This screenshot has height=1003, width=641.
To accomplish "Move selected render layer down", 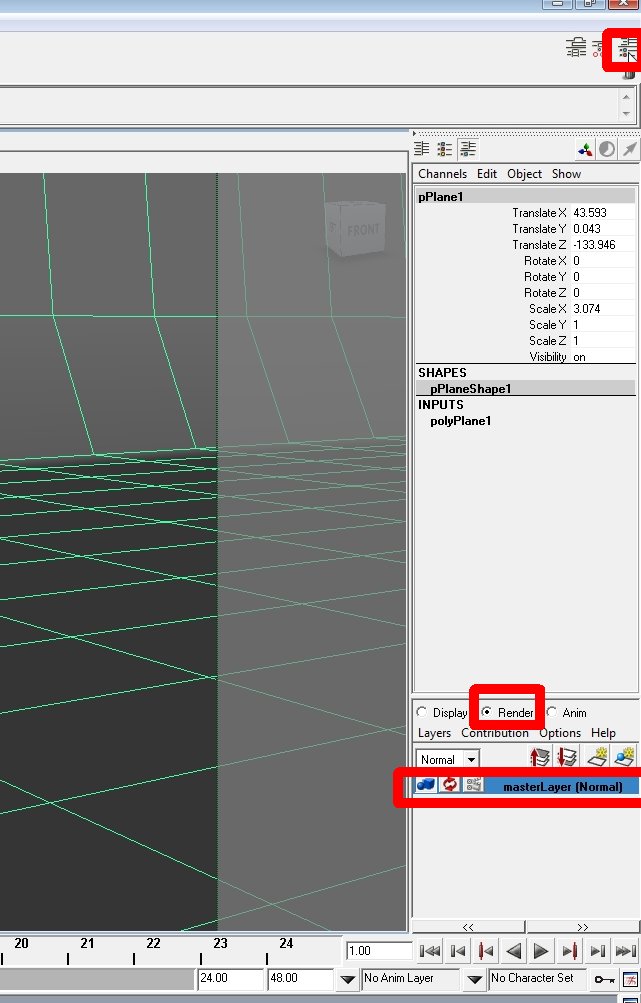I will (x=567, y=757).
